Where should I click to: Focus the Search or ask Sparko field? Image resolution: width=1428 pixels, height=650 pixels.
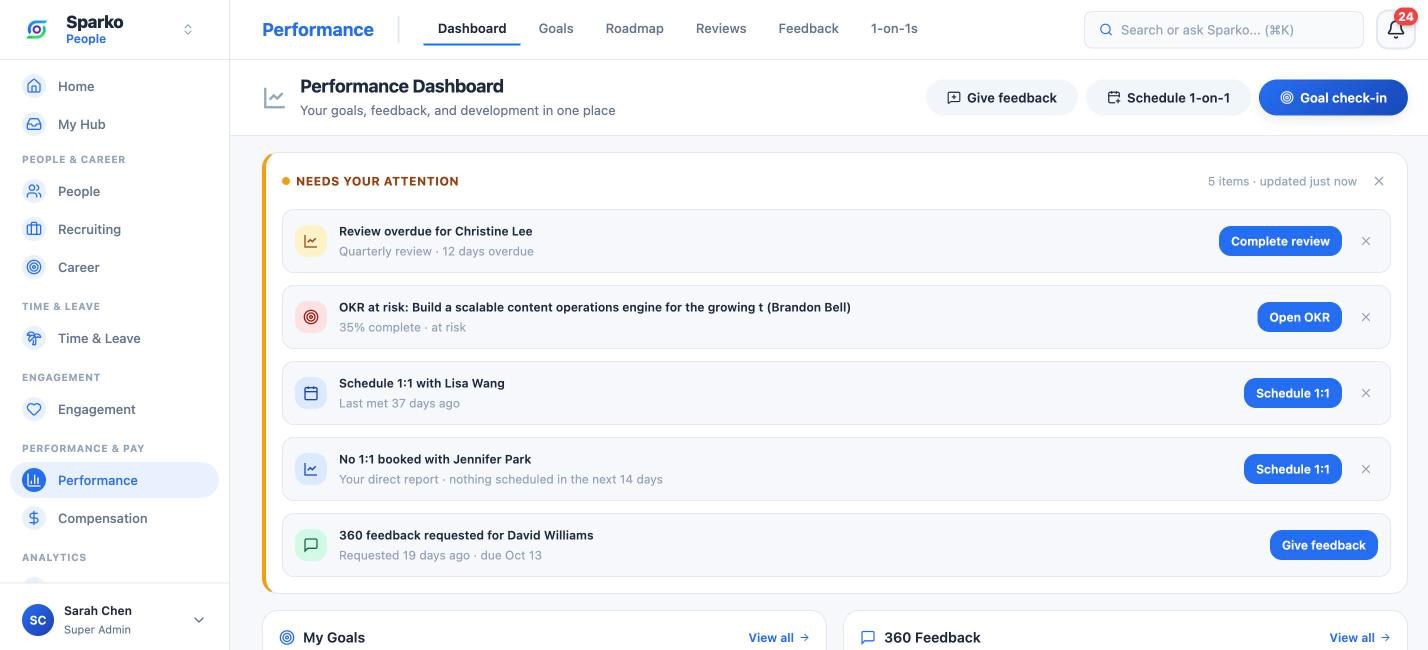click(x=1224, y=30)
